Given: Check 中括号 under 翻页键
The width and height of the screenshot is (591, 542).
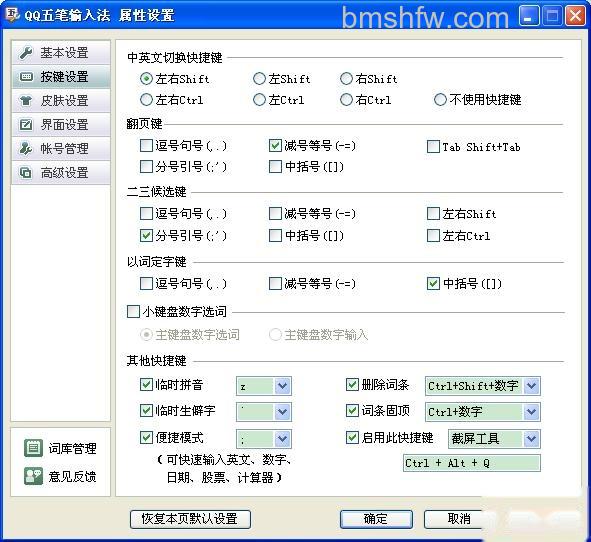Looking at the screenshot, I should click(x=276, y=167).
